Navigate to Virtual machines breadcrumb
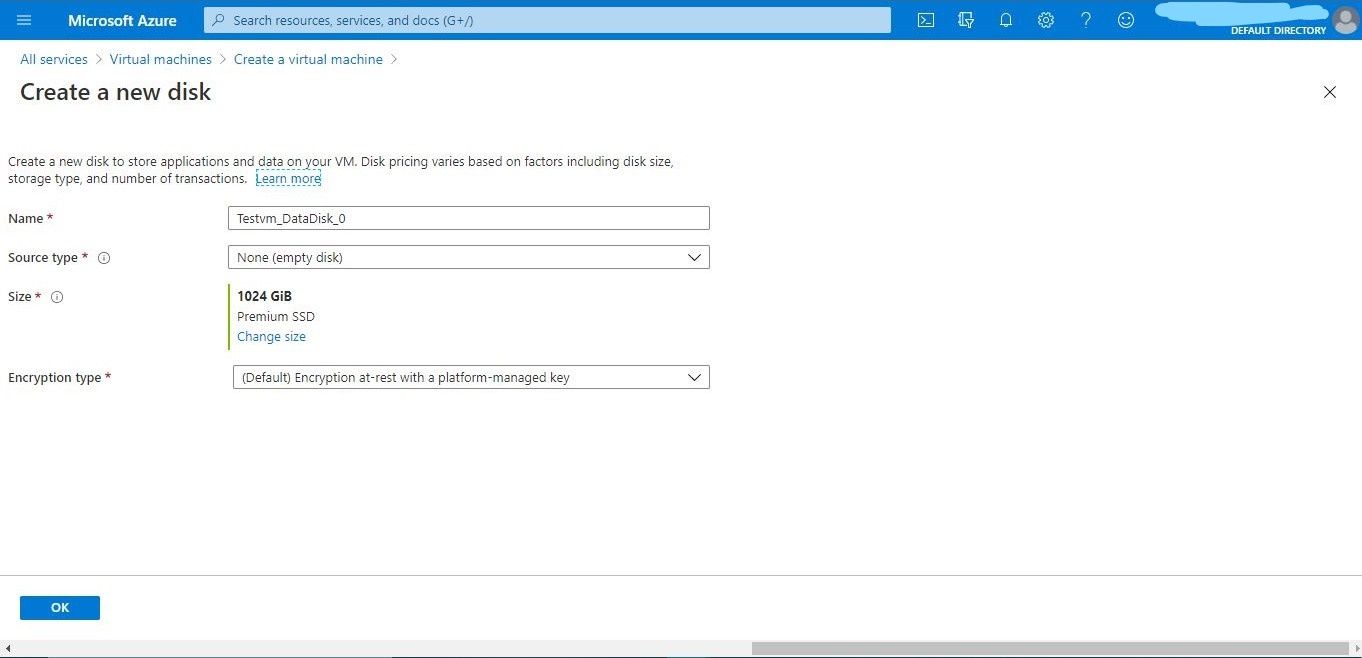This screenshot has height=658, width=1362. click(x=160, y=59)
